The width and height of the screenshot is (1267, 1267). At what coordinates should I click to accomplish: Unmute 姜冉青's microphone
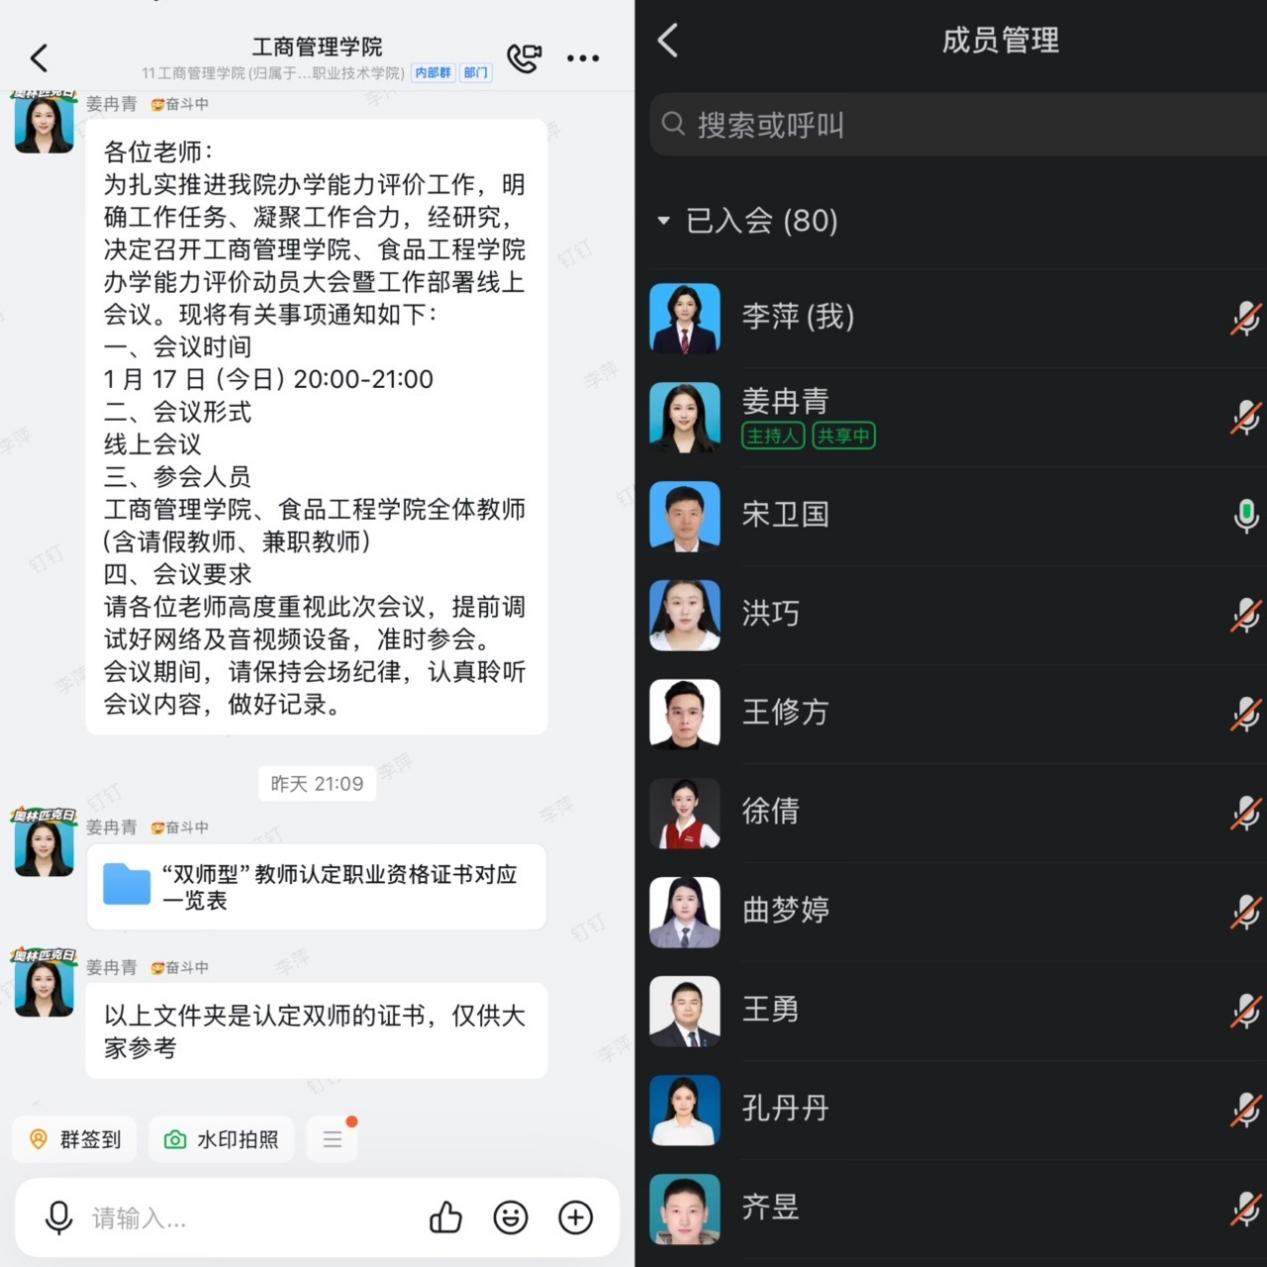click(x=1245, y=417)
